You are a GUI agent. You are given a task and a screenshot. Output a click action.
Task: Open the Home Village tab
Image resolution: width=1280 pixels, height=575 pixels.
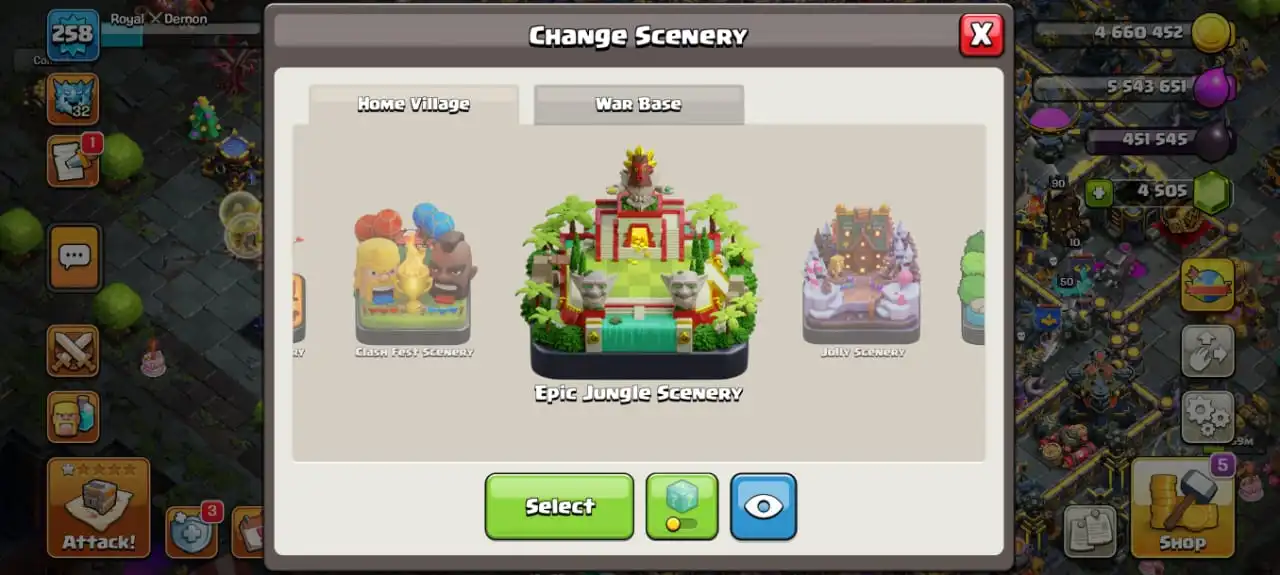coord(413,104)
